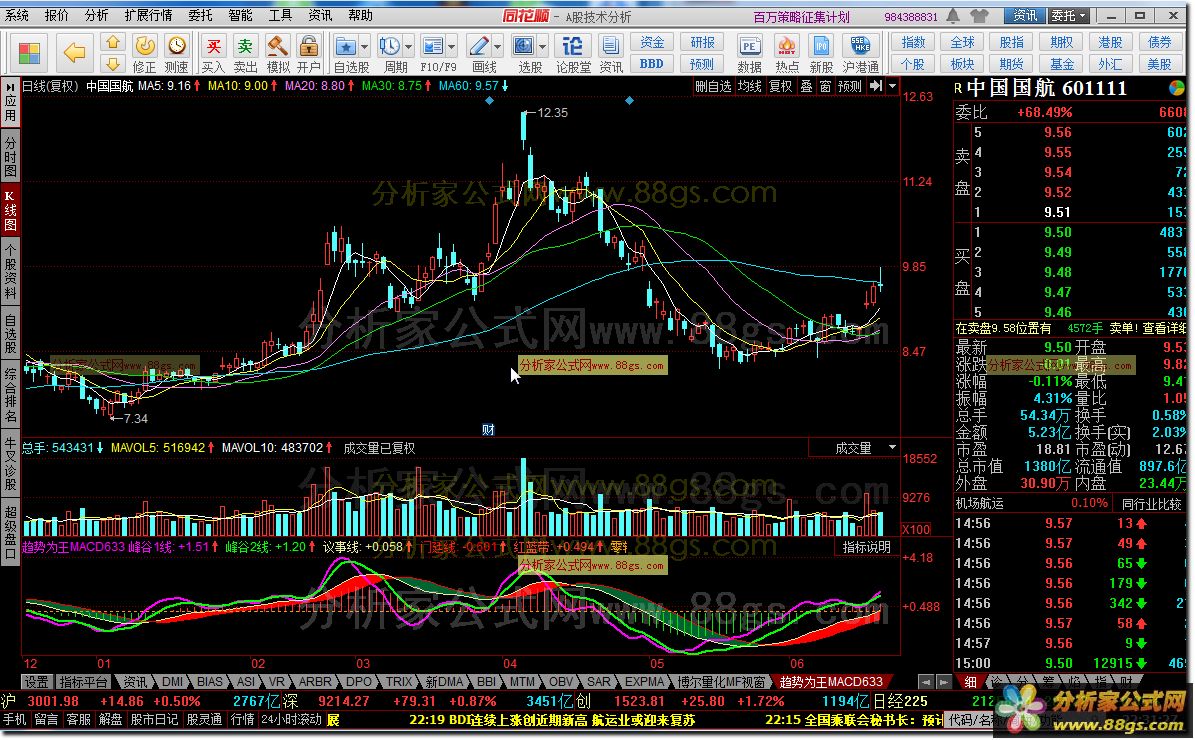
Task: Click 百万策略征集计划 link
Action: click(x=802, y=16)
